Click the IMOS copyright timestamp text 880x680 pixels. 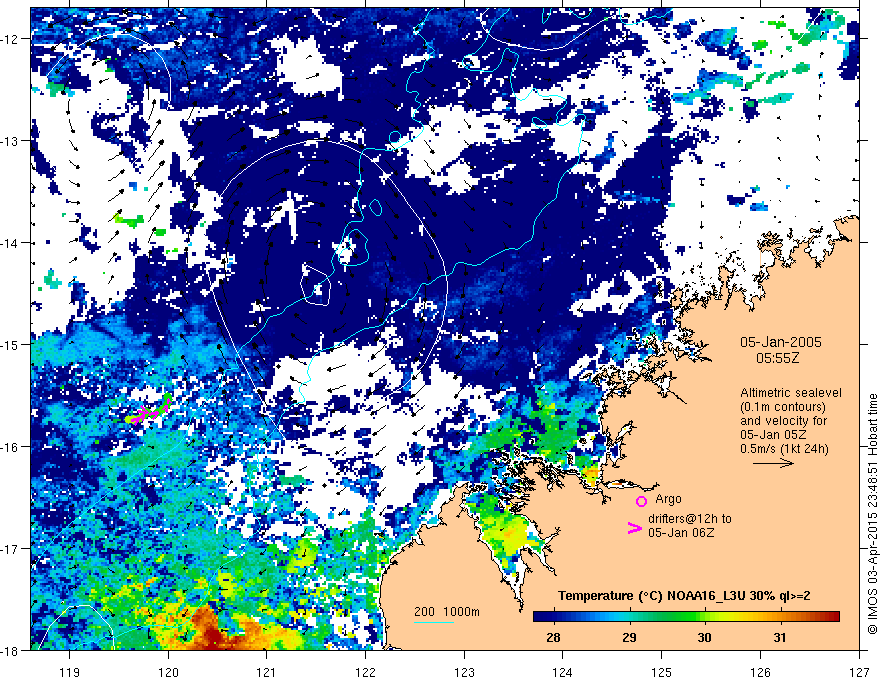coord(873,515)
